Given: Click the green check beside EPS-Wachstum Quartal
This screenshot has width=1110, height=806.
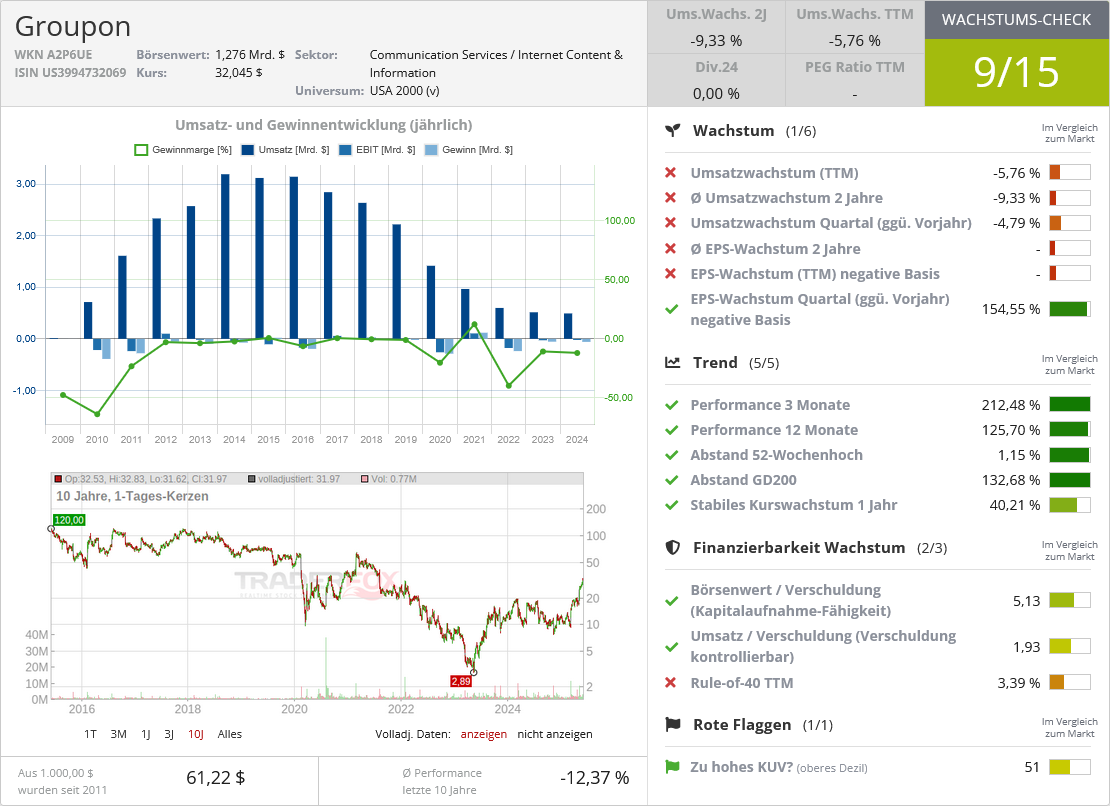Looking at the screenshot, I should coord(672,309).
